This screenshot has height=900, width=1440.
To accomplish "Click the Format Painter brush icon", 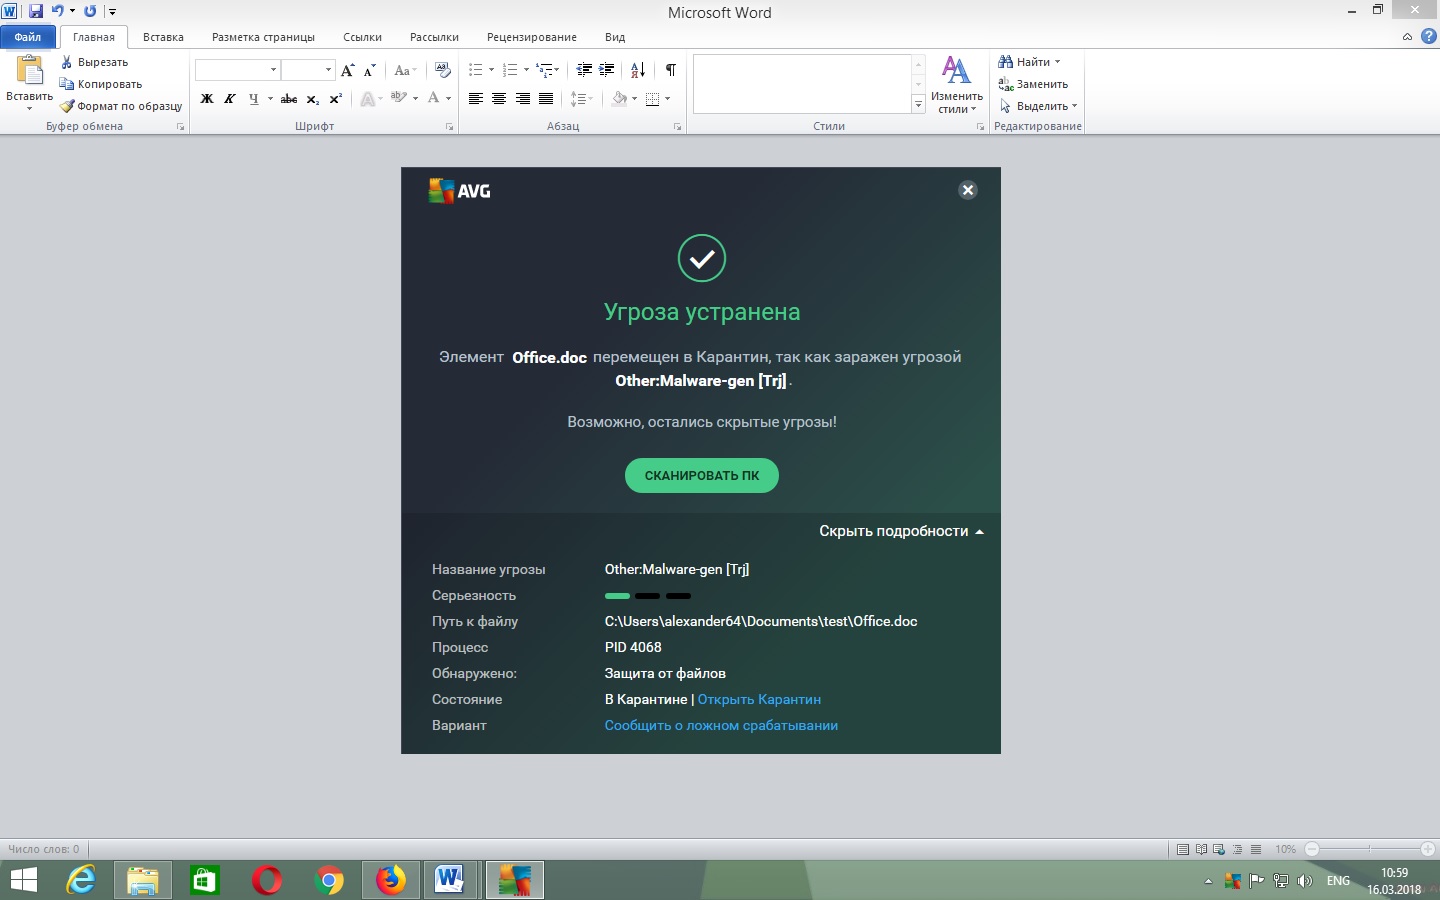I will (x=67, y=106).
